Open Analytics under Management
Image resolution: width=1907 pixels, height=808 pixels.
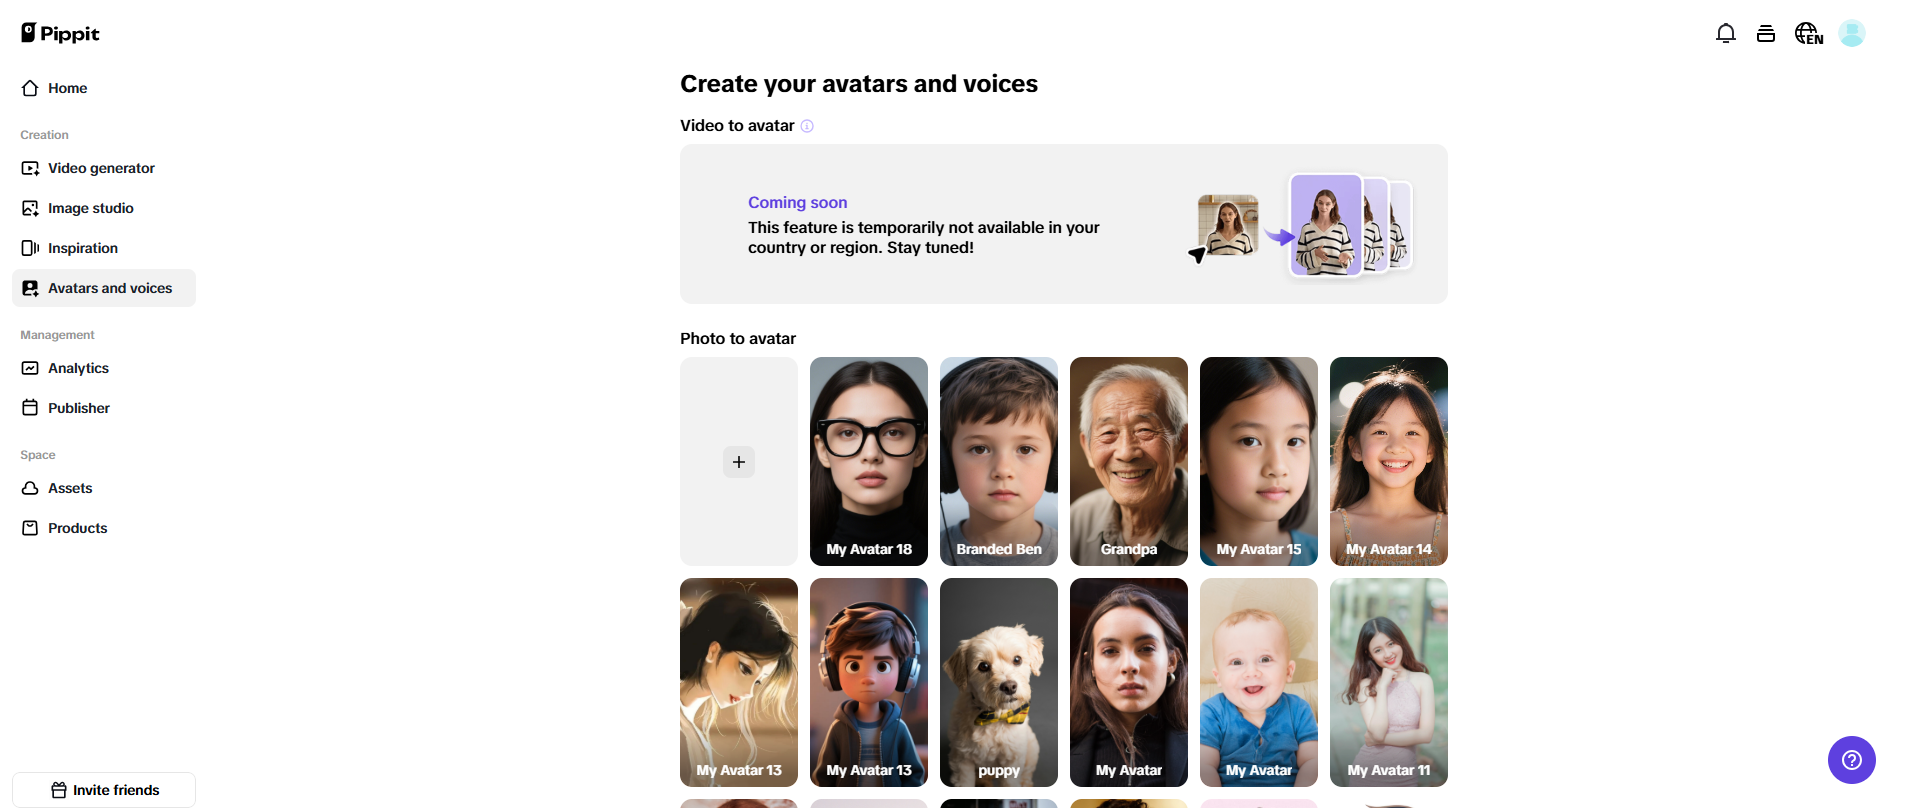(x=78, y=368)
